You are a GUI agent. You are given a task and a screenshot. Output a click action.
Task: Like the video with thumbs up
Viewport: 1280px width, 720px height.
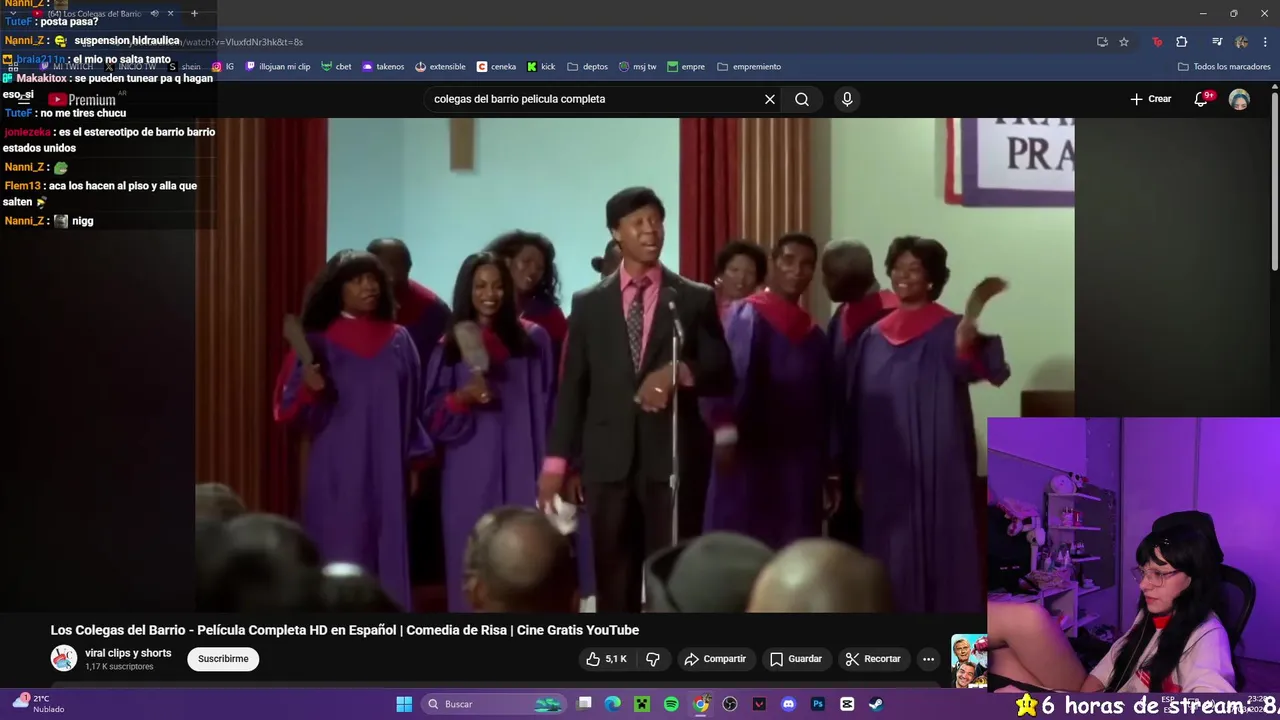[606, 659]
